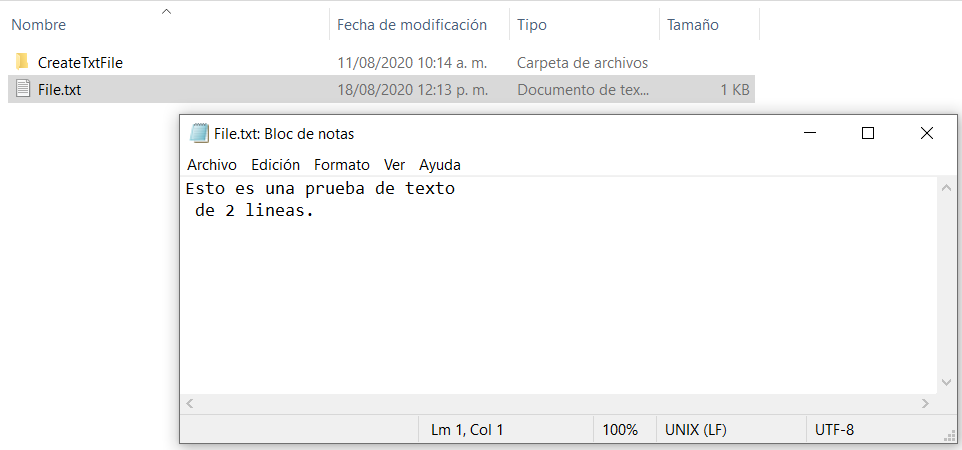
Task: Open the Formato menu
Action: coord(342,165)
